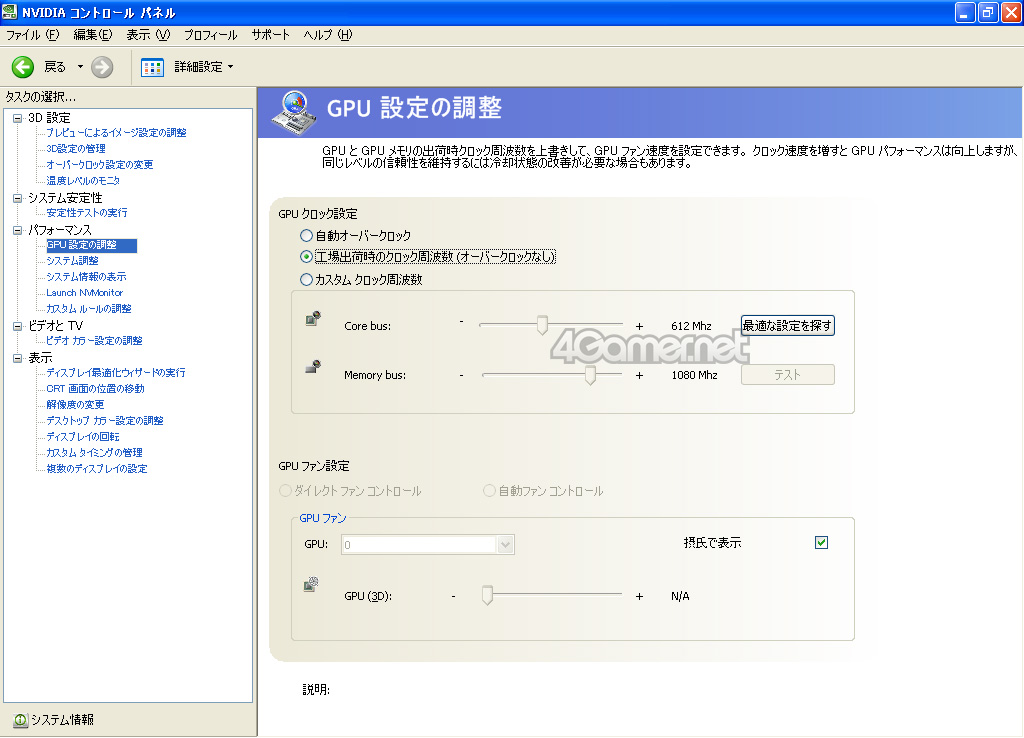Open the 編集 (E) menu

[x=93, y=35]
